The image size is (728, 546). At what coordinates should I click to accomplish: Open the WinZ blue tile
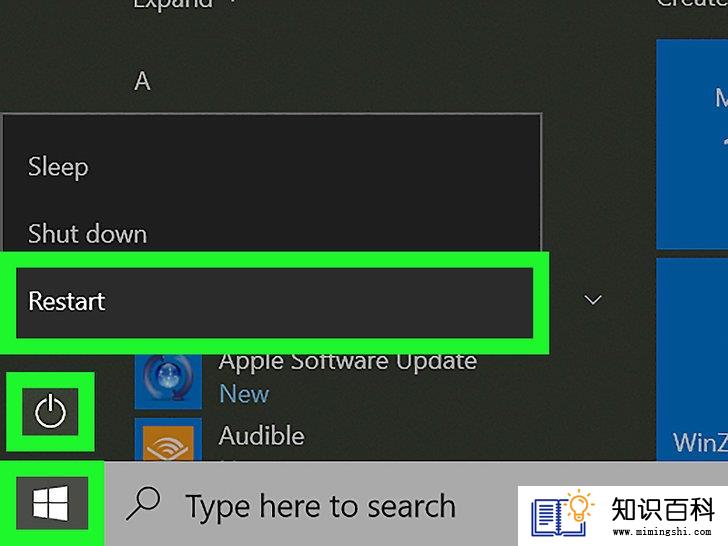point(692,358)
